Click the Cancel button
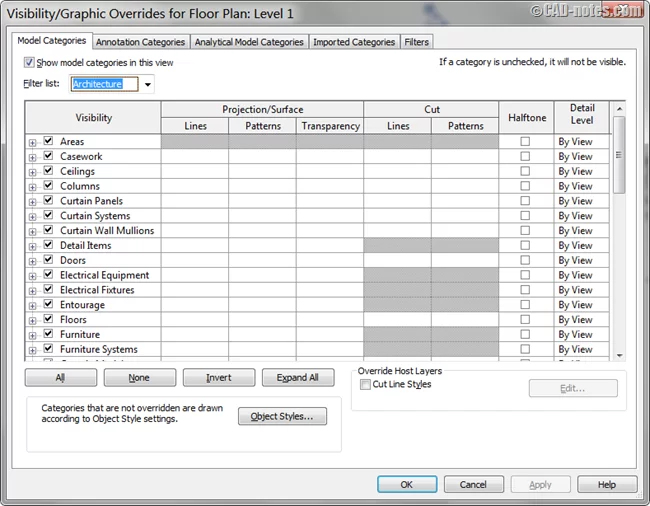Image resolution: width=650 pixels, height=506 pixels. 473,484
